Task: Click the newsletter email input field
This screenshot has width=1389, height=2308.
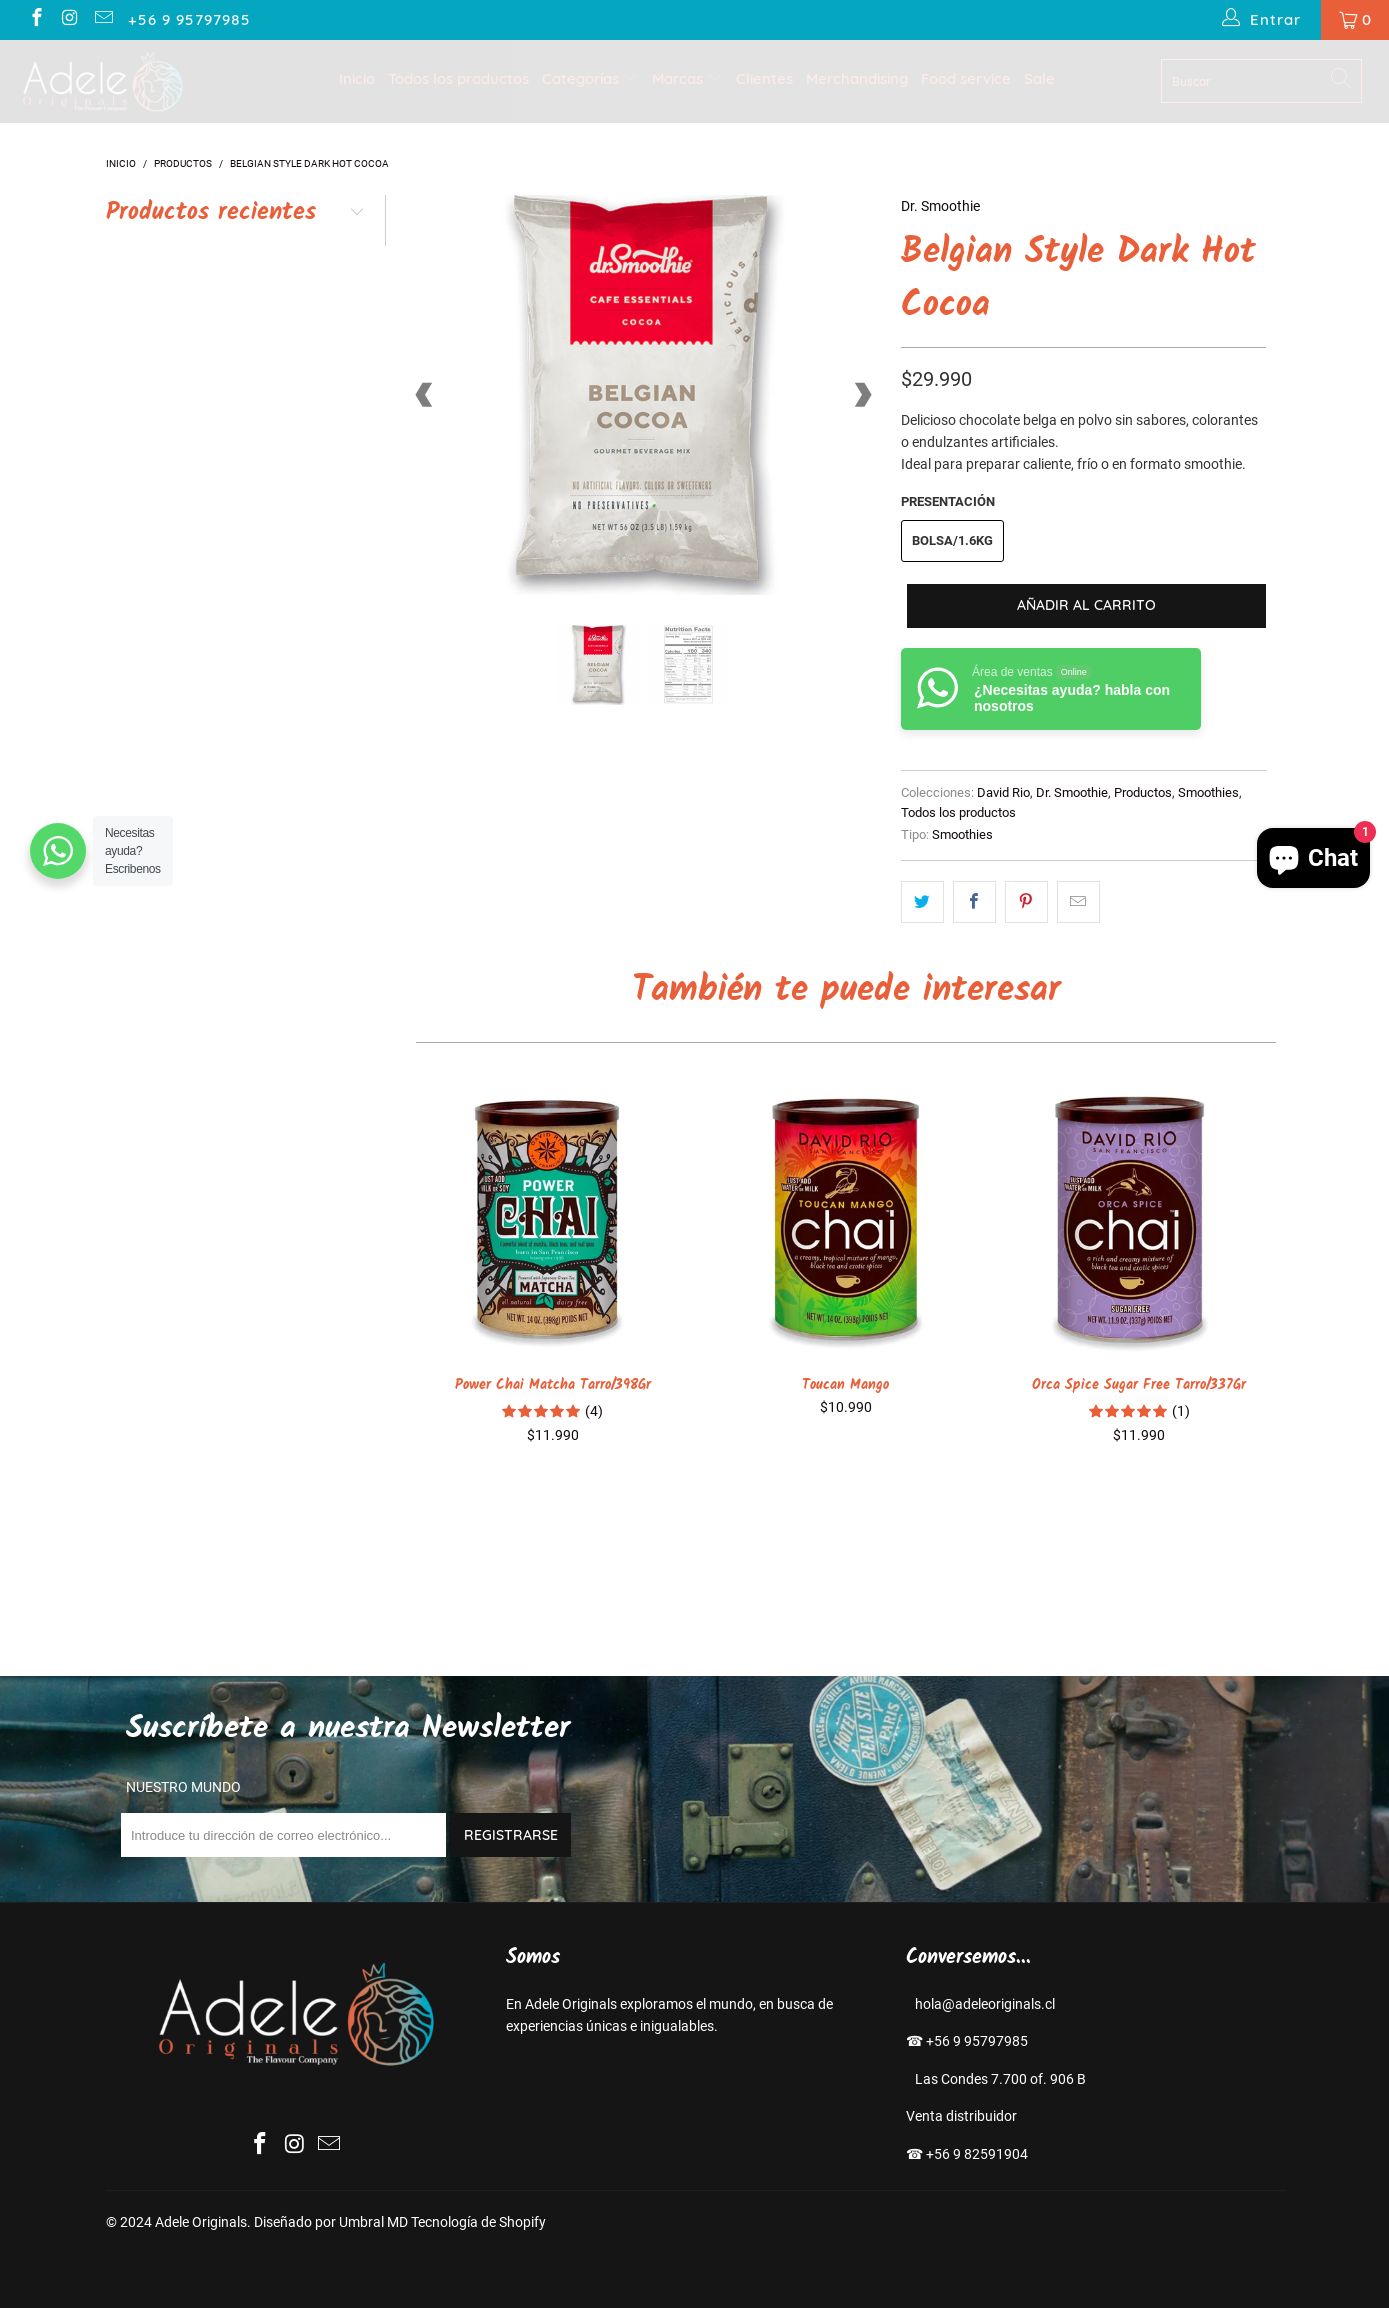Action: point(283,1835)
